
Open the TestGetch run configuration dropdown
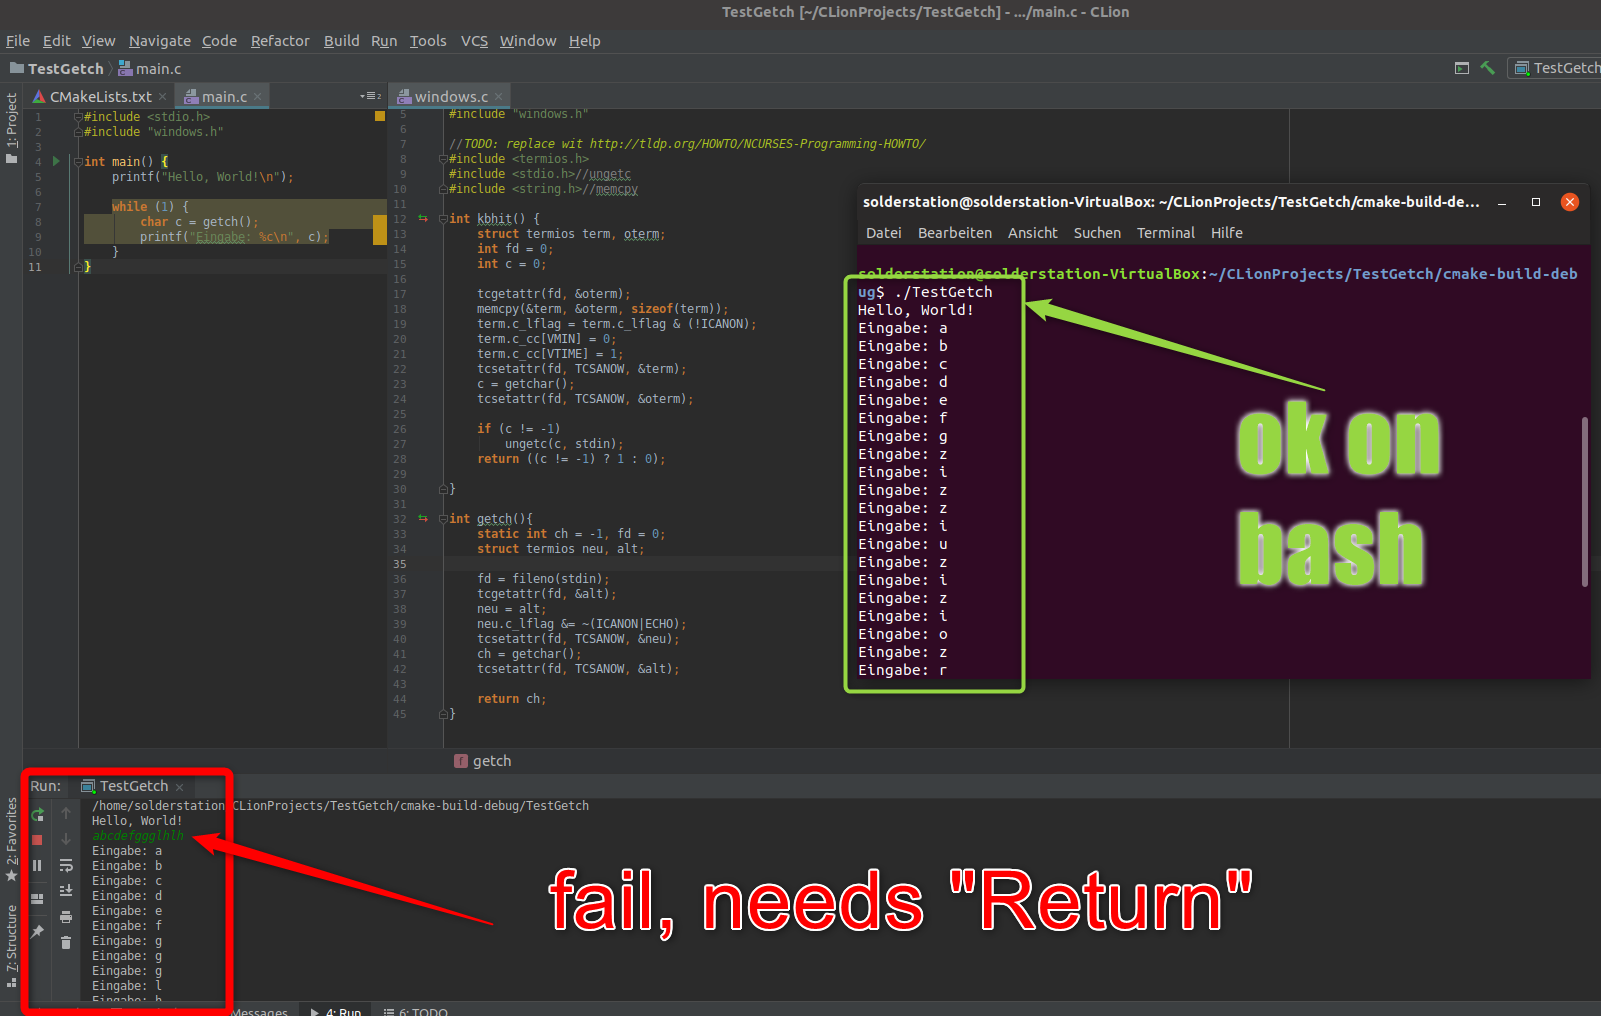[x=1556, y=68]
